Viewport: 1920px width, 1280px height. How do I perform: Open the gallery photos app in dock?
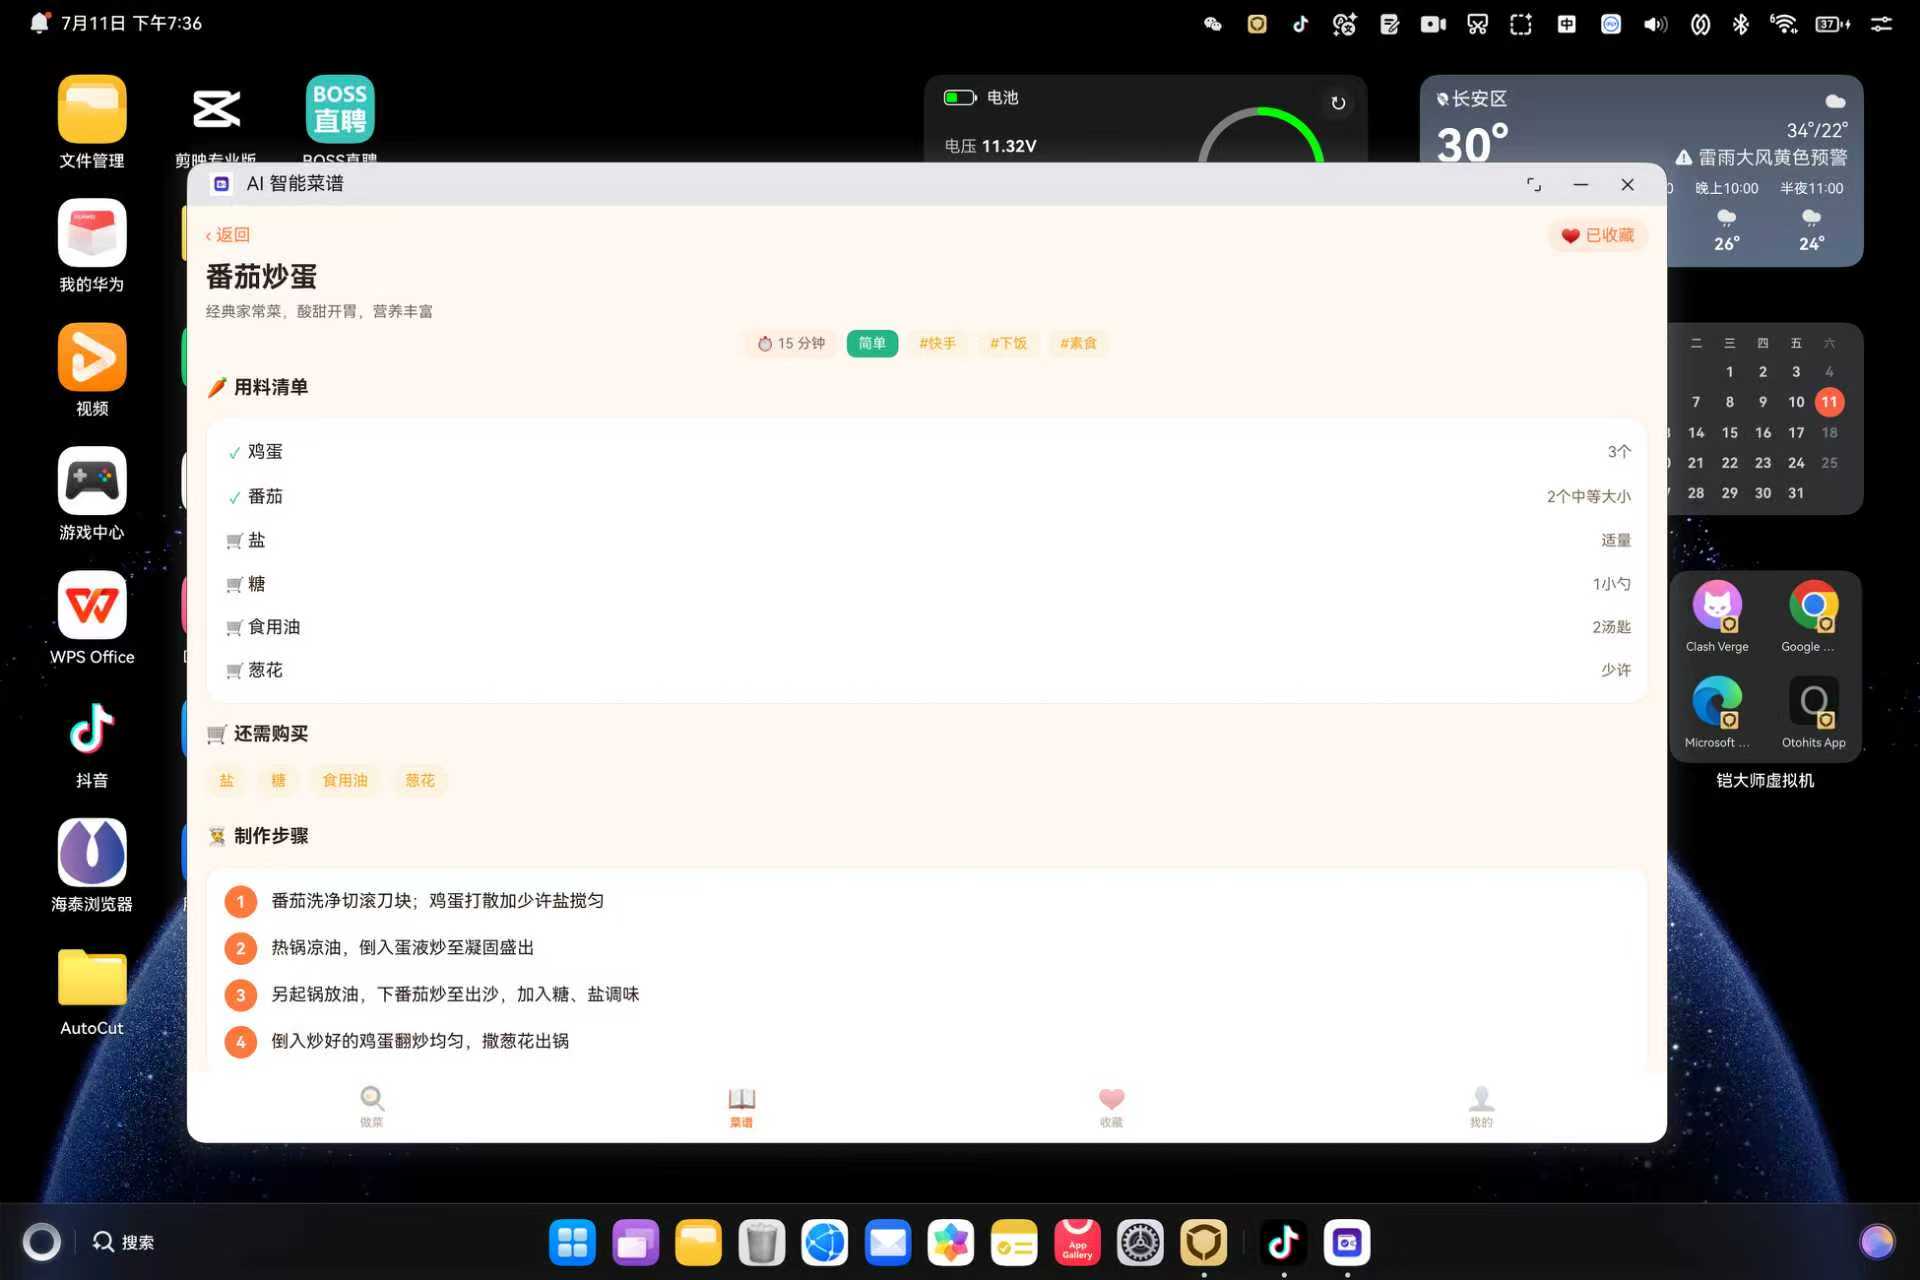951,1243
